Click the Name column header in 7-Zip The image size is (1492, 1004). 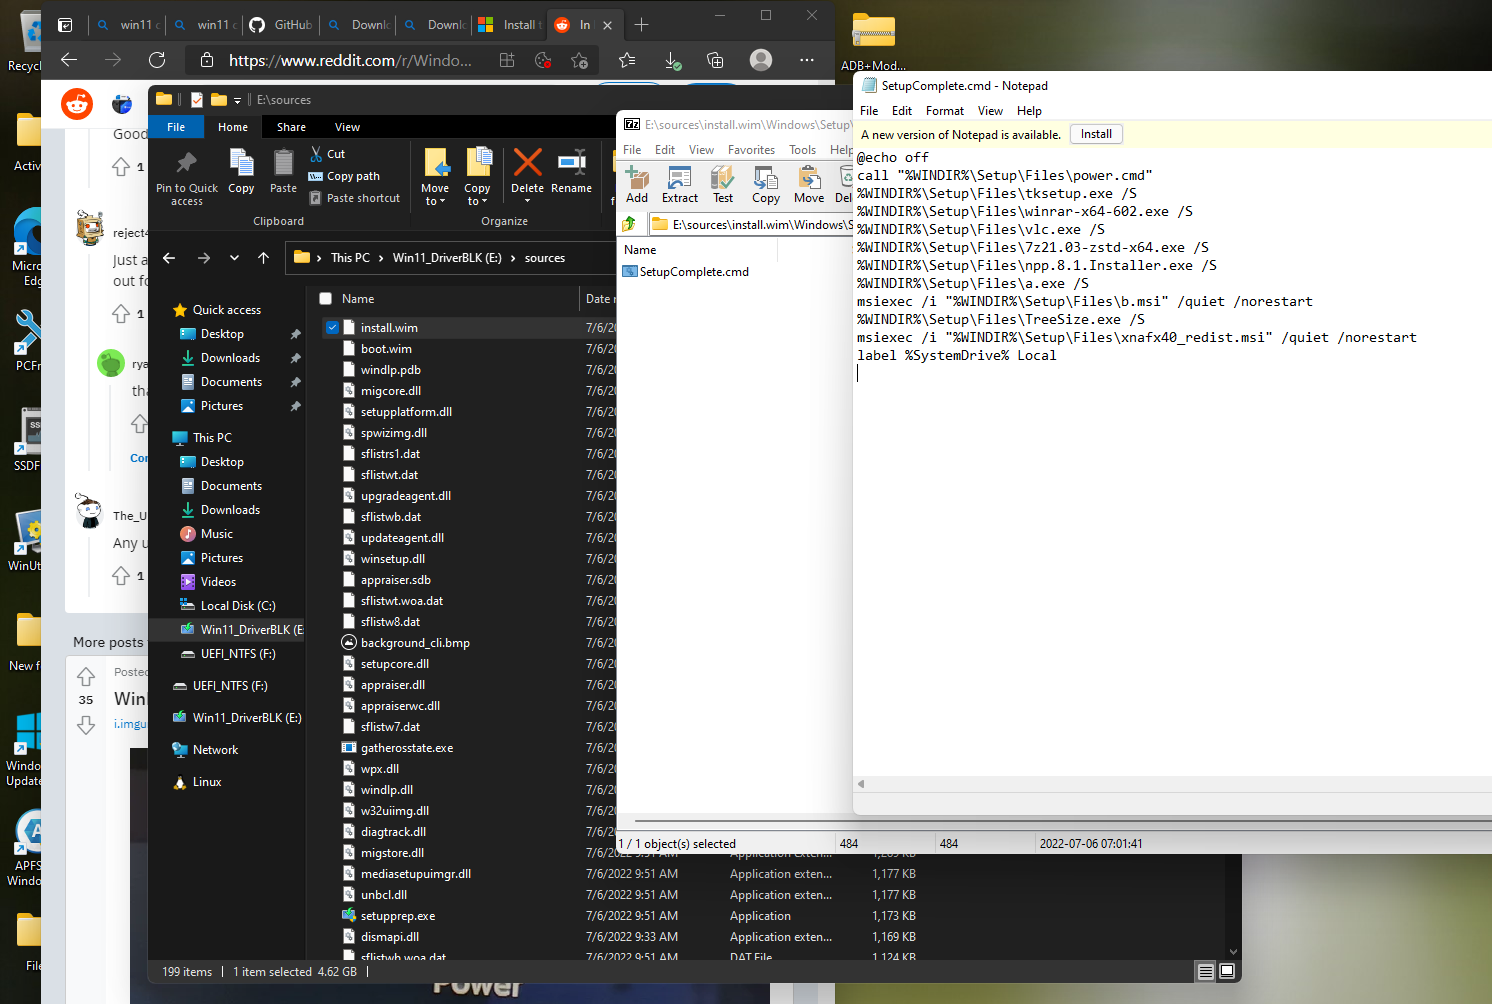tap(640, 250)
